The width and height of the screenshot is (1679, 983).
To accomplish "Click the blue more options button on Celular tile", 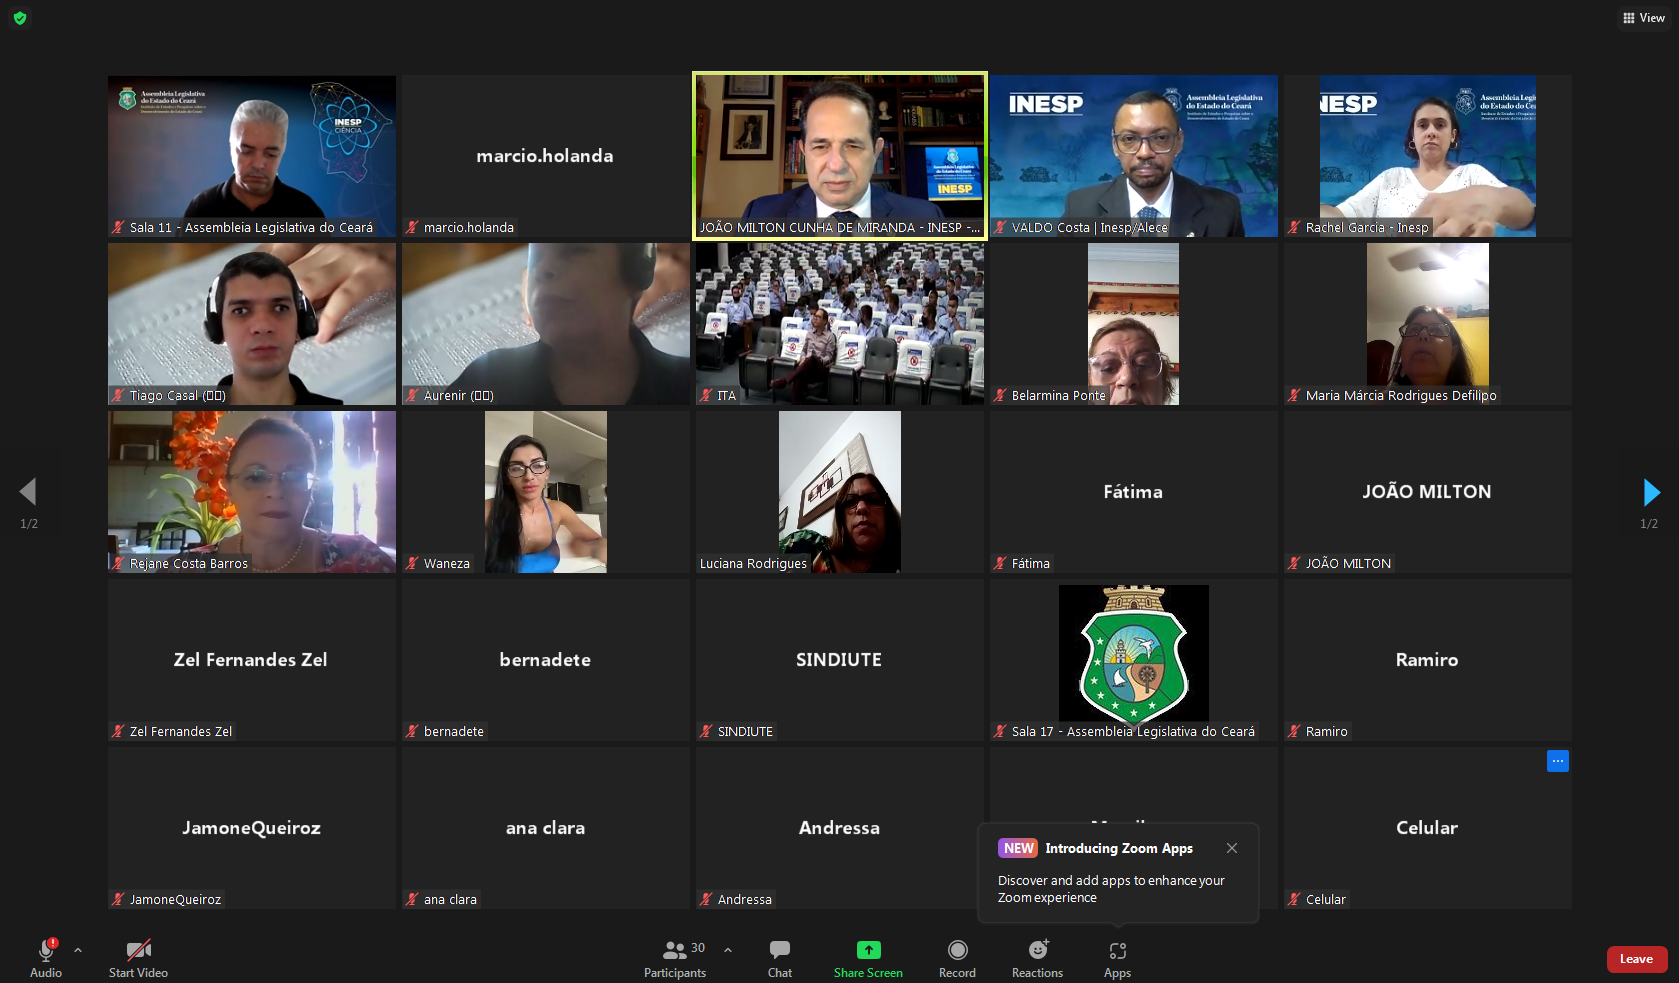I will point(1557,761).
